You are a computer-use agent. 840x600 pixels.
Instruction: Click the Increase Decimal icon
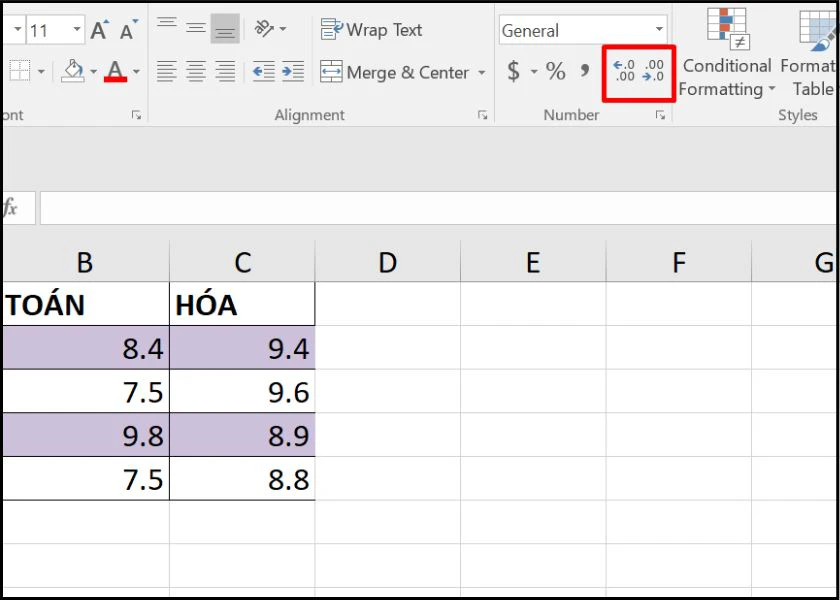click(x=624, y=71)
